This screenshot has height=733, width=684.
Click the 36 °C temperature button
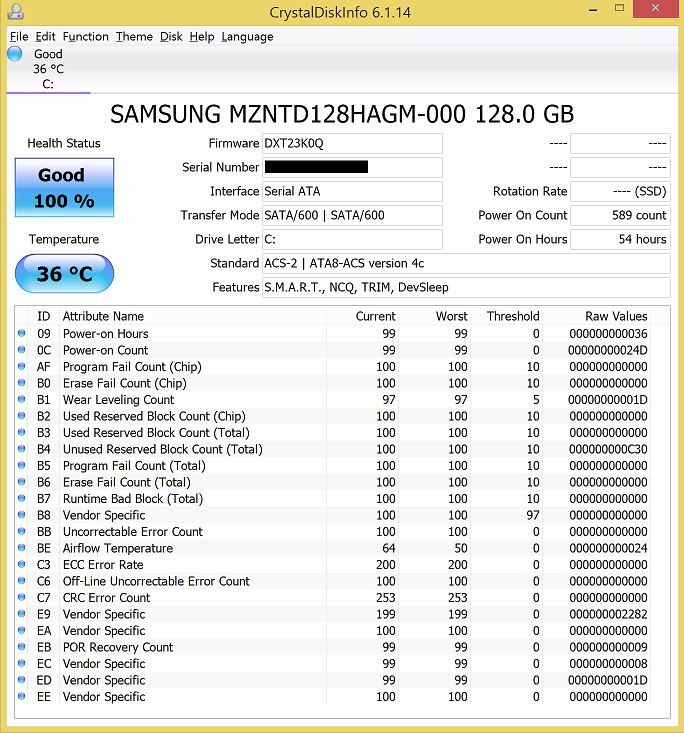[x=65, y=273]
